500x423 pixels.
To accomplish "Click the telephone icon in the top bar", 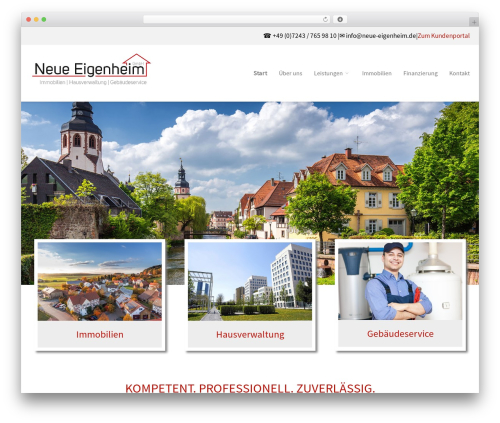I will click(x=267, y=36).
